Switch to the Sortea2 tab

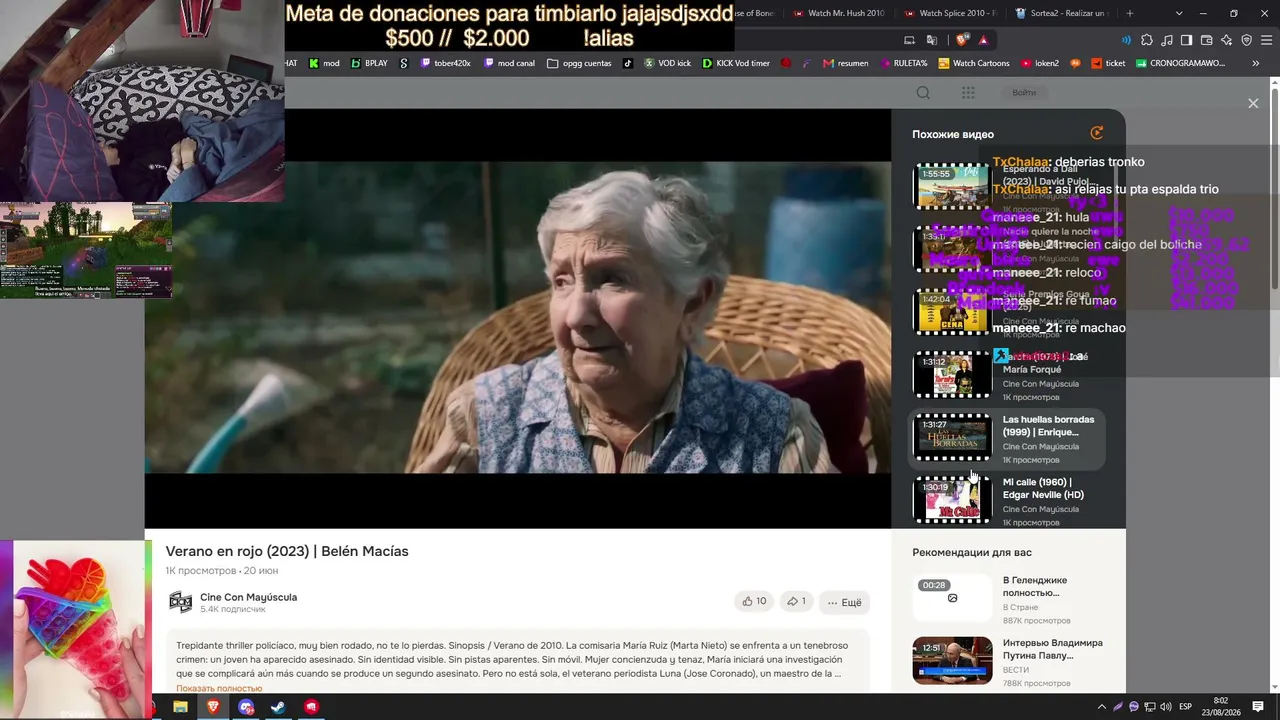1061,13
